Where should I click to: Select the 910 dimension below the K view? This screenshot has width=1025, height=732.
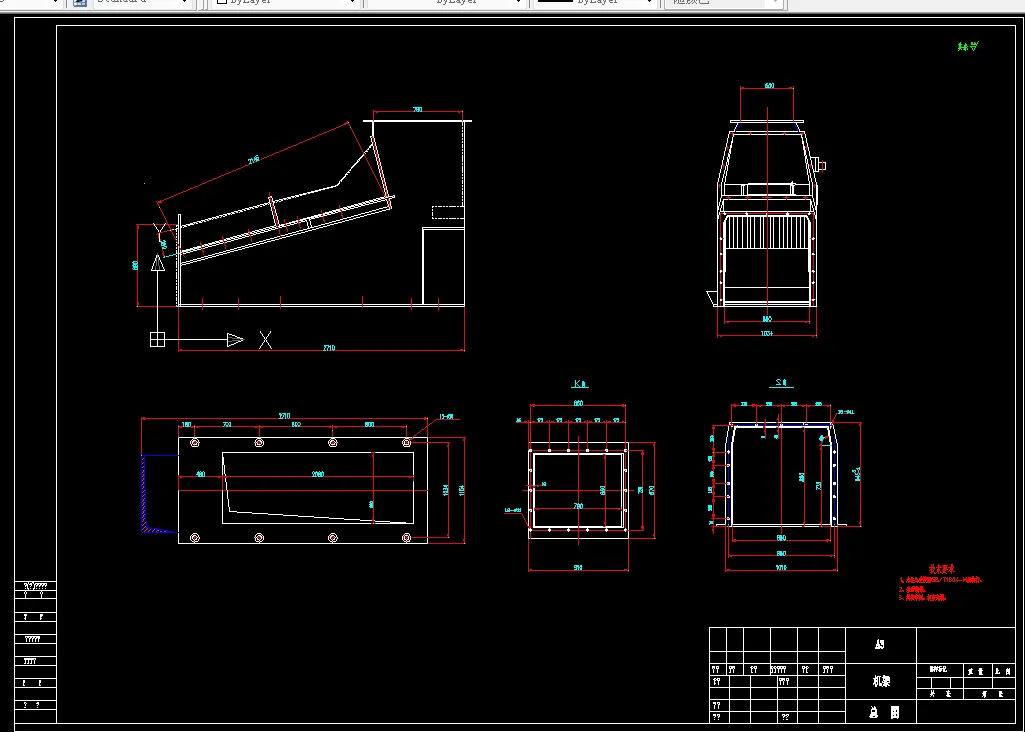[x=578, y=567]
